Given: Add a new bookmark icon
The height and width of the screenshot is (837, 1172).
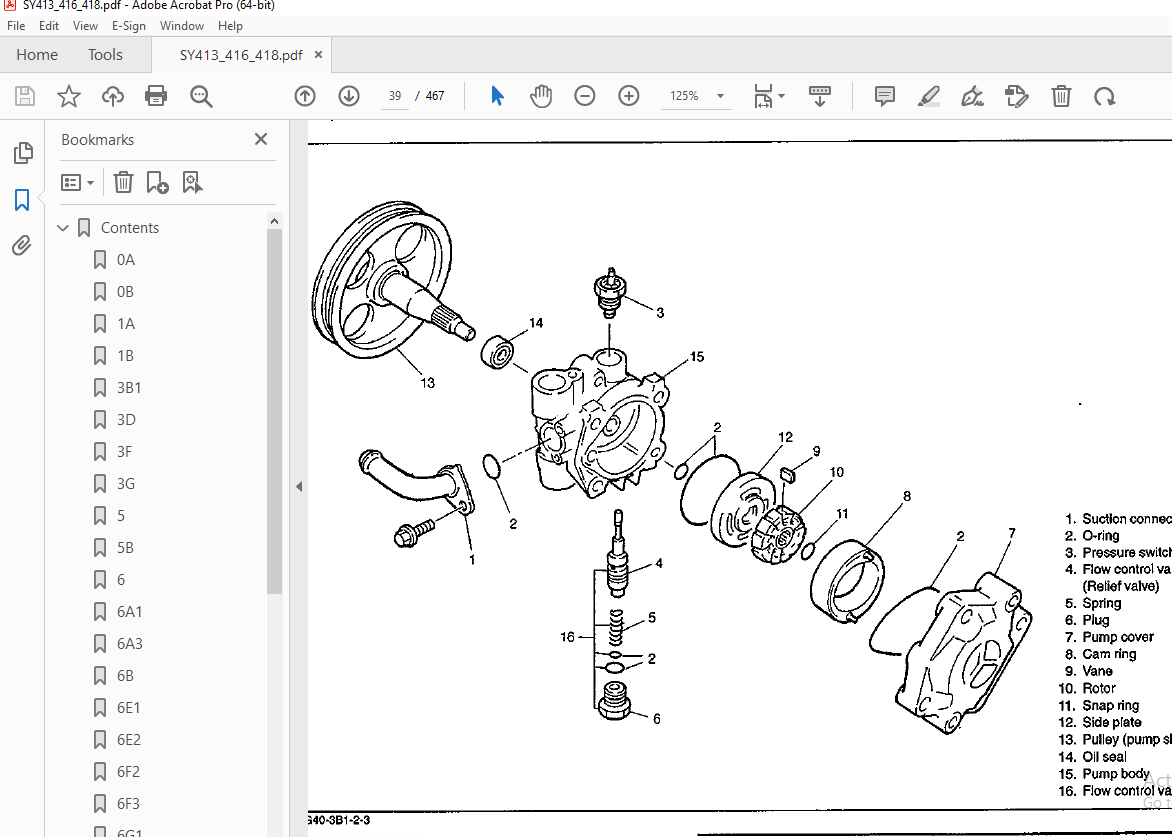Looking at the screenshot, I should [x=157, y=182].
